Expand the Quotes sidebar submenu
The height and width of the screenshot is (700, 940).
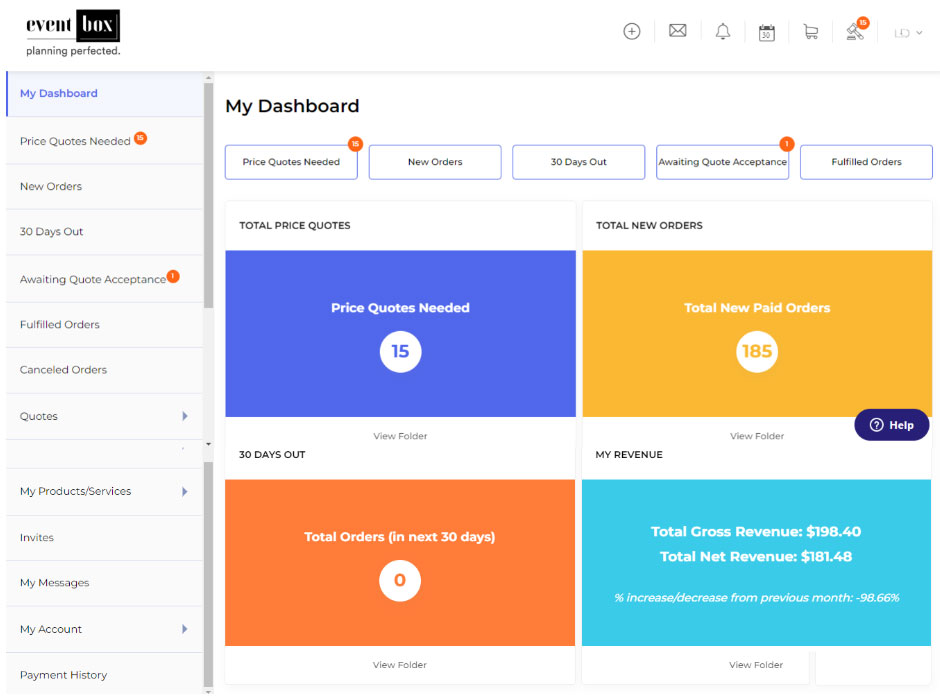[185, 416]
